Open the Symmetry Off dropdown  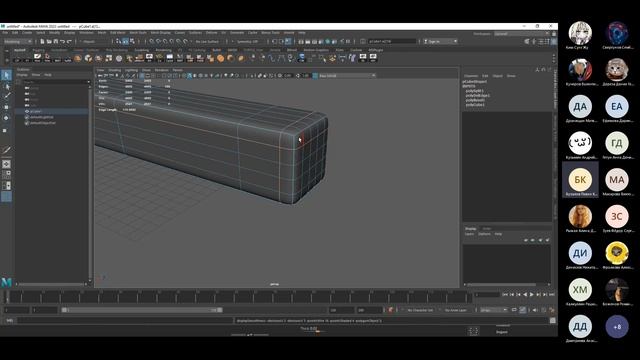(247, 41)
